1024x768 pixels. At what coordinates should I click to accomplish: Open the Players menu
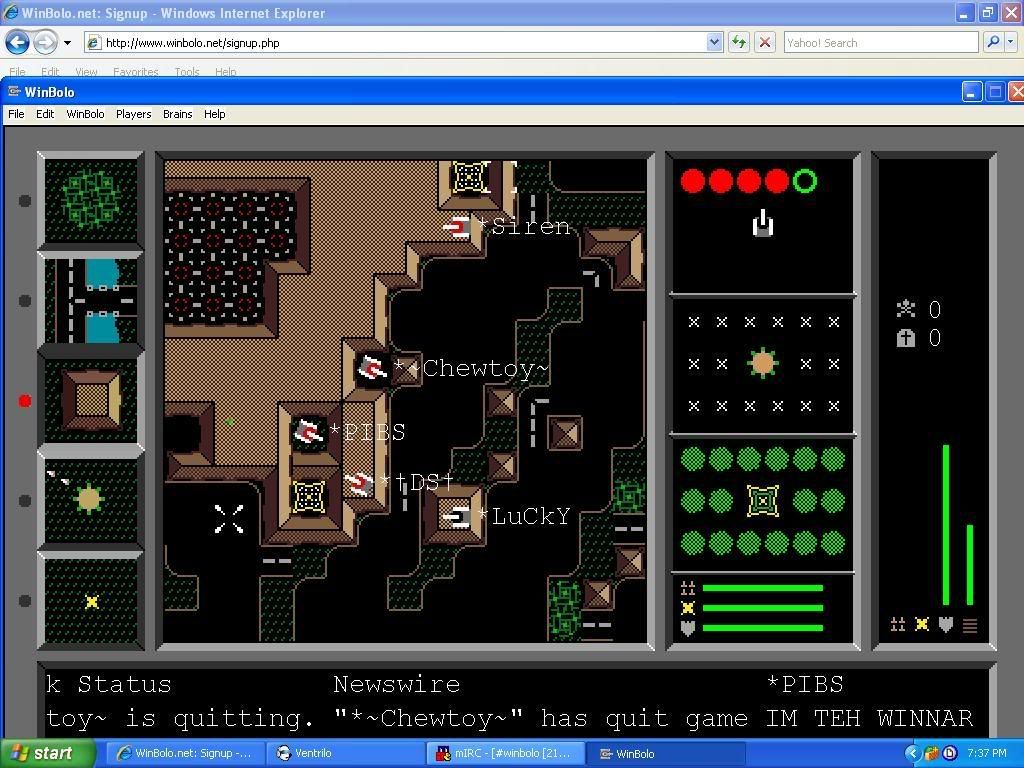click(x=133, y=114)
